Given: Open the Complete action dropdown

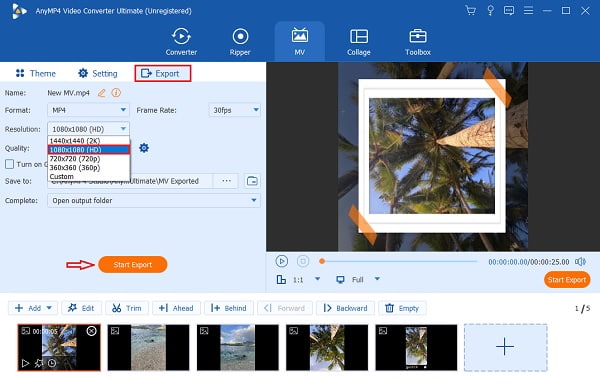Looking at the screenshot, I should tap(154, 201).
